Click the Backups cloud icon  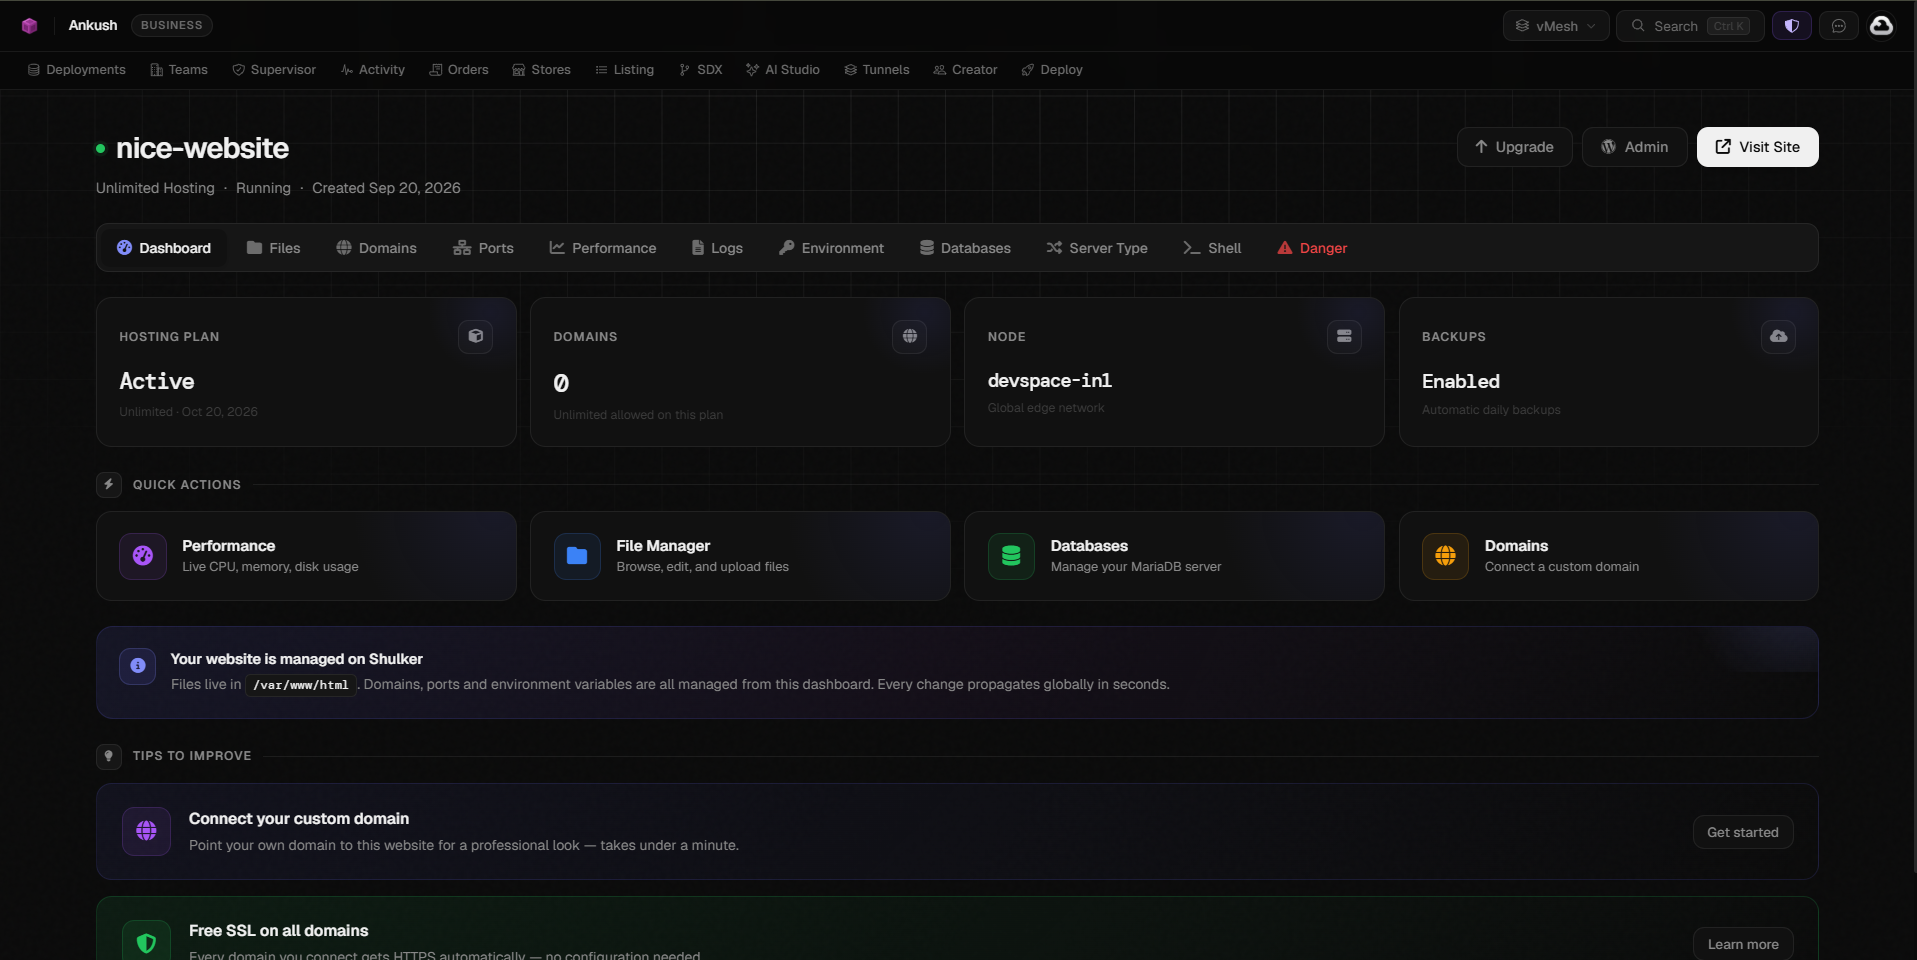[x=1778, y=336]
